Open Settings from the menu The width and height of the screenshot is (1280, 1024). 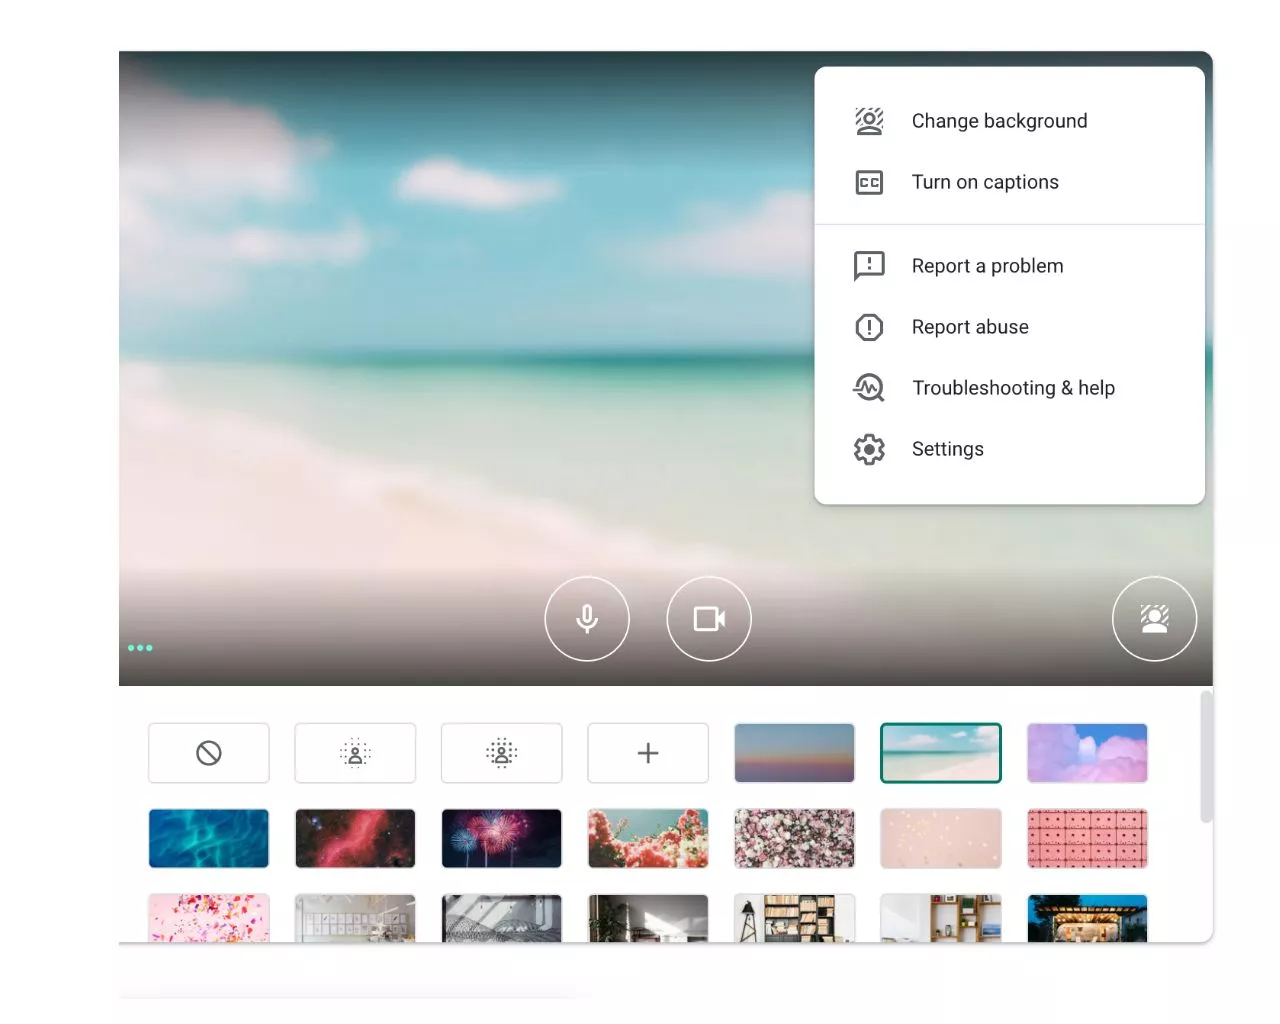[x=947, y=449]
